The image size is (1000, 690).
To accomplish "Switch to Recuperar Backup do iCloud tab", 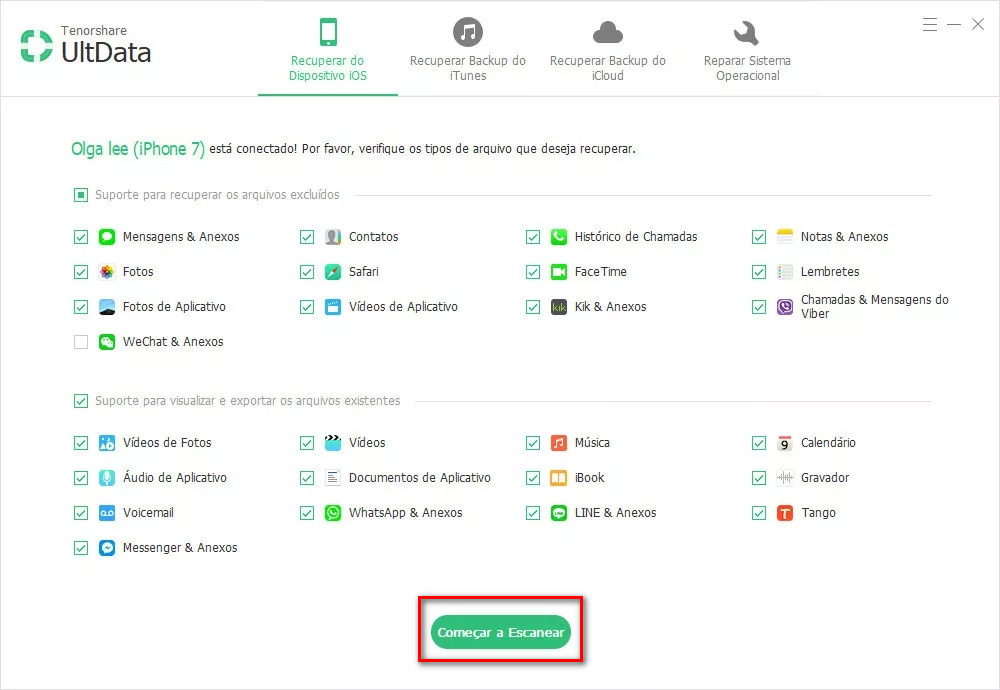I will 608,51.
